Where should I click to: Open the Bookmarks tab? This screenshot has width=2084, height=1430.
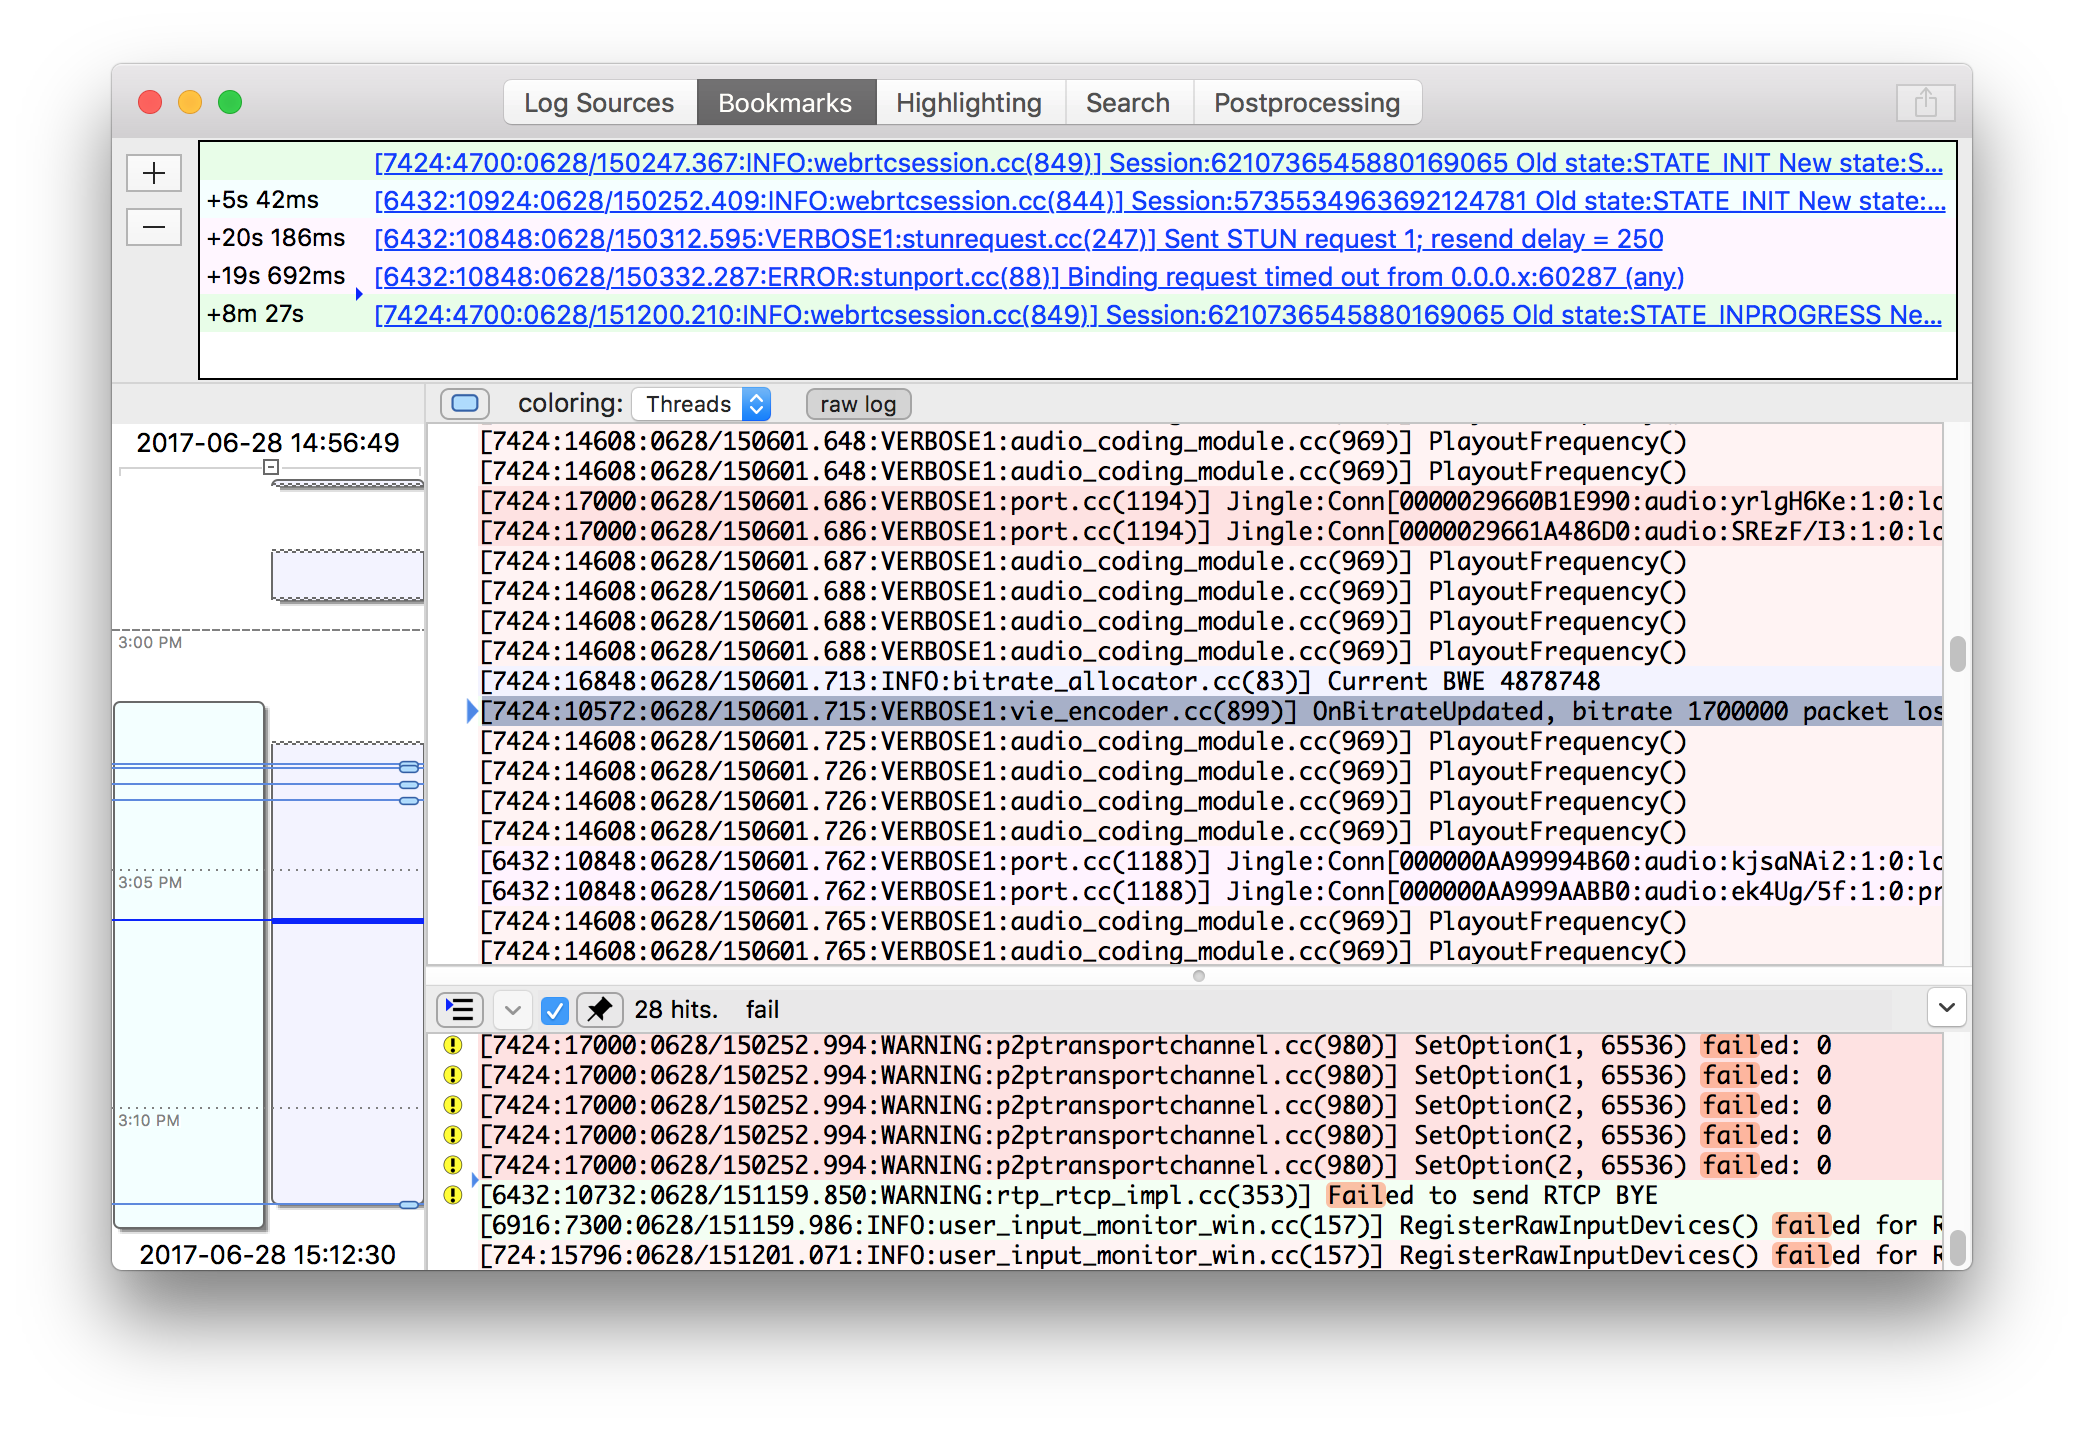pyautogui.click(x=785, y=103)
